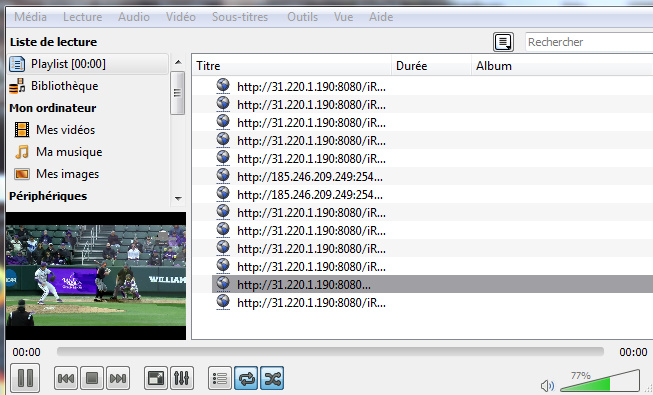Adjust the volume slider at 77%
This screenshot has width=653, height=395.
600,381
